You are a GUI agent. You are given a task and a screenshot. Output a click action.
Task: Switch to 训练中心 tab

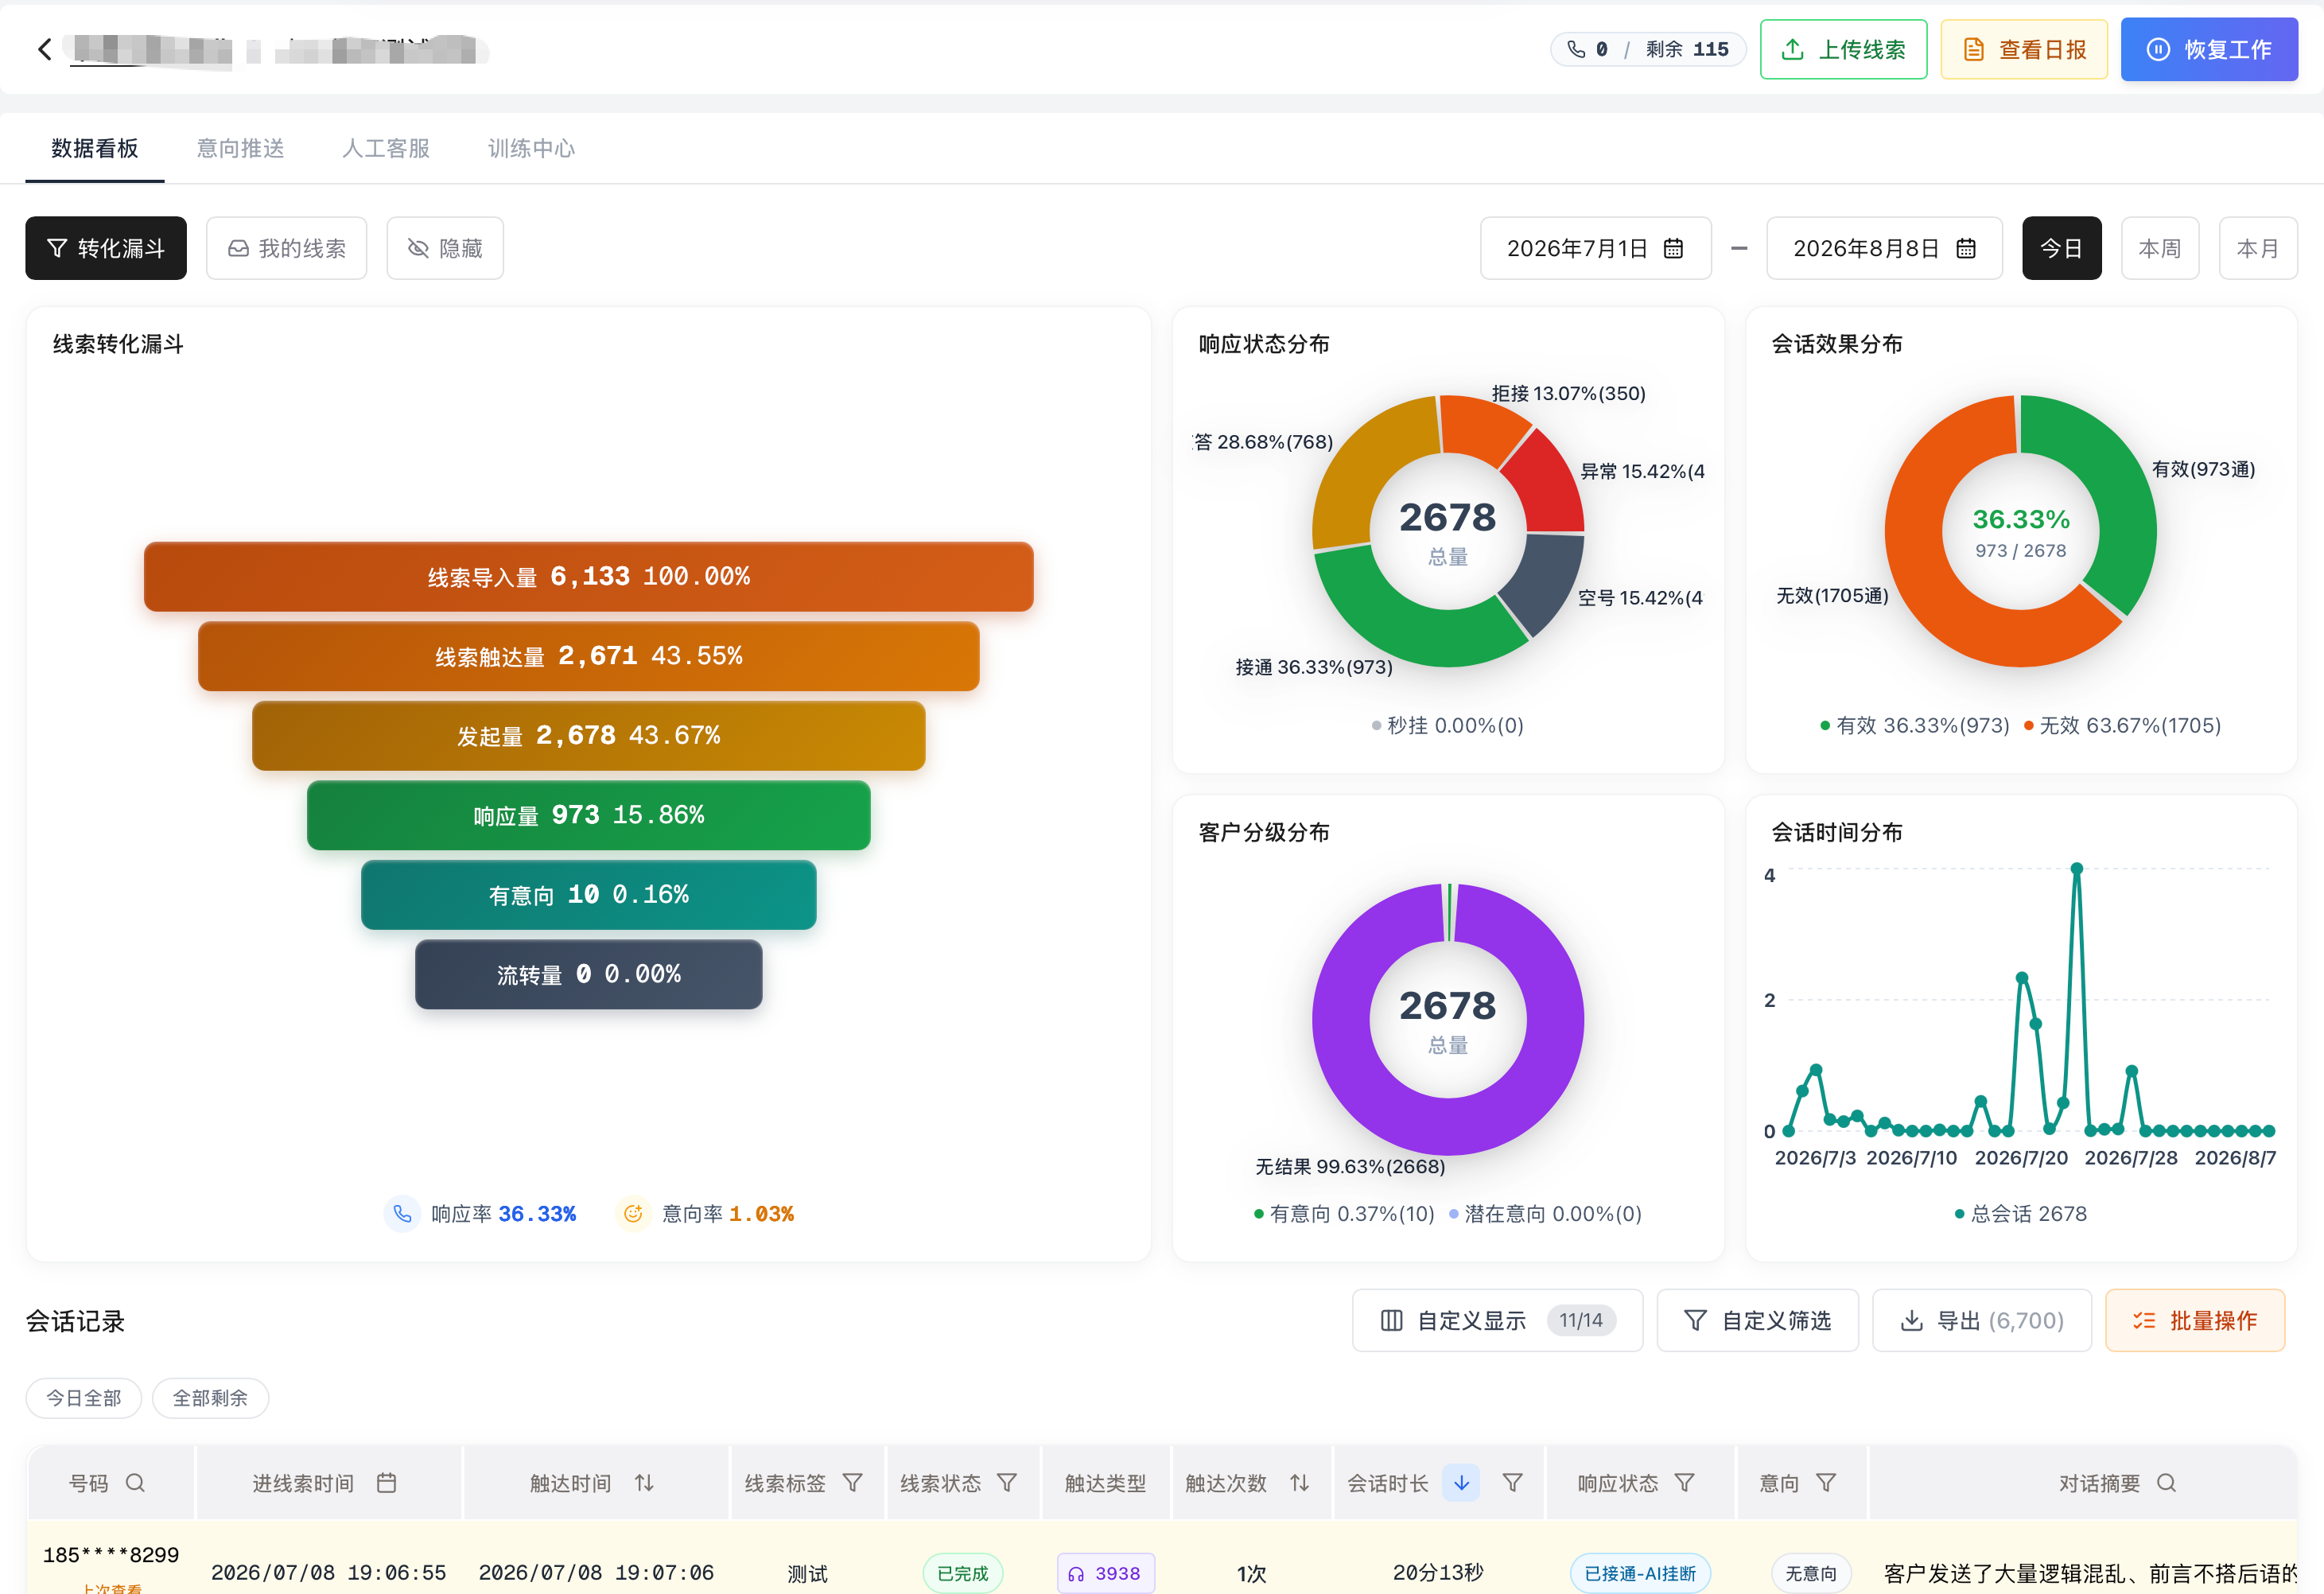tap(531, 148)
